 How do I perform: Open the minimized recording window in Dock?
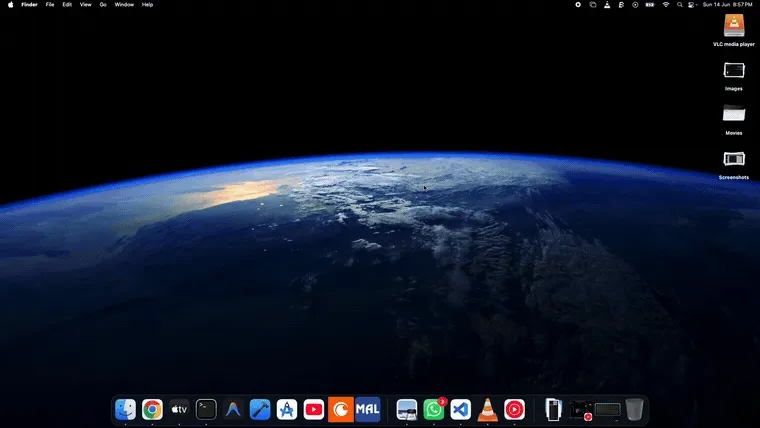[x=581, y=410]
